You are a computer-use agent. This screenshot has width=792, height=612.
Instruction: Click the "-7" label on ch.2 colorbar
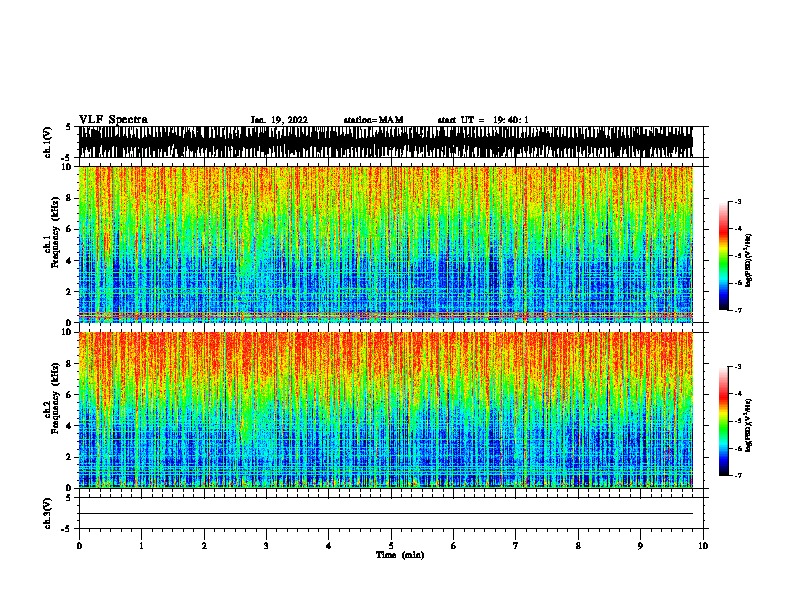(737, 476)
